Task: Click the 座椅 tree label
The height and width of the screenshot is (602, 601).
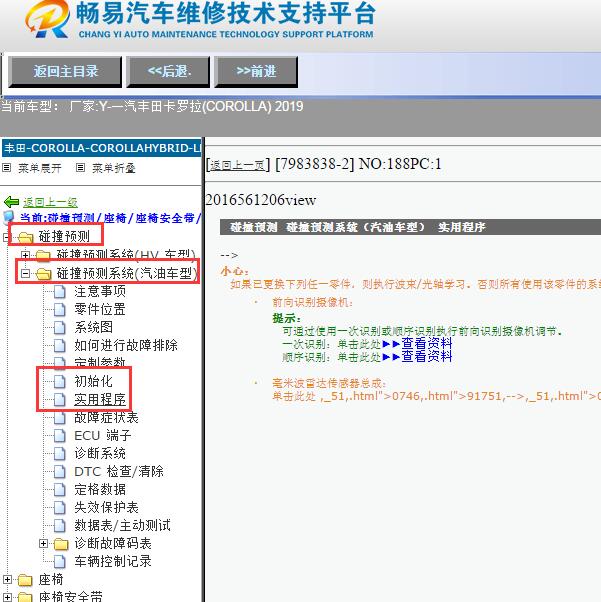Action: (x=51, y=580)
